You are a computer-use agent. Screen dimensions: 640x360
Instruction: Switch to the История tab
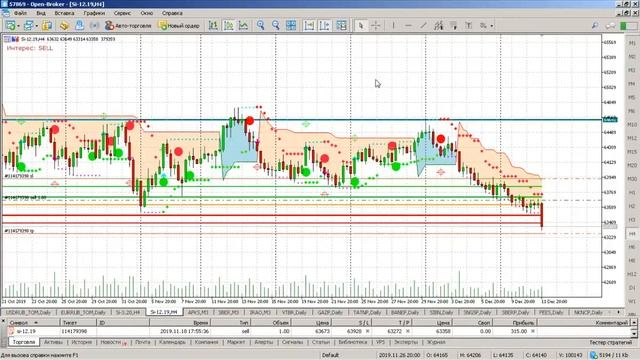pyautogui.click(x=82, y=342)
